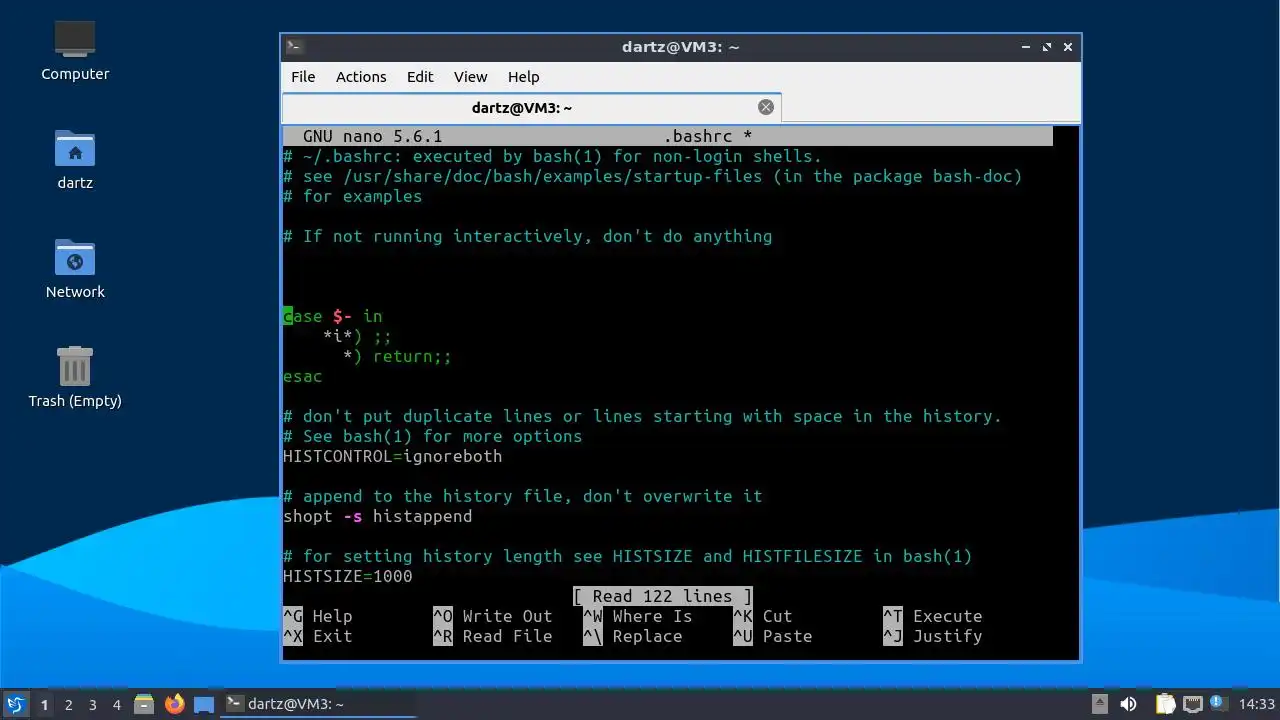Open the Computer desktop icon

click(75, 49)
